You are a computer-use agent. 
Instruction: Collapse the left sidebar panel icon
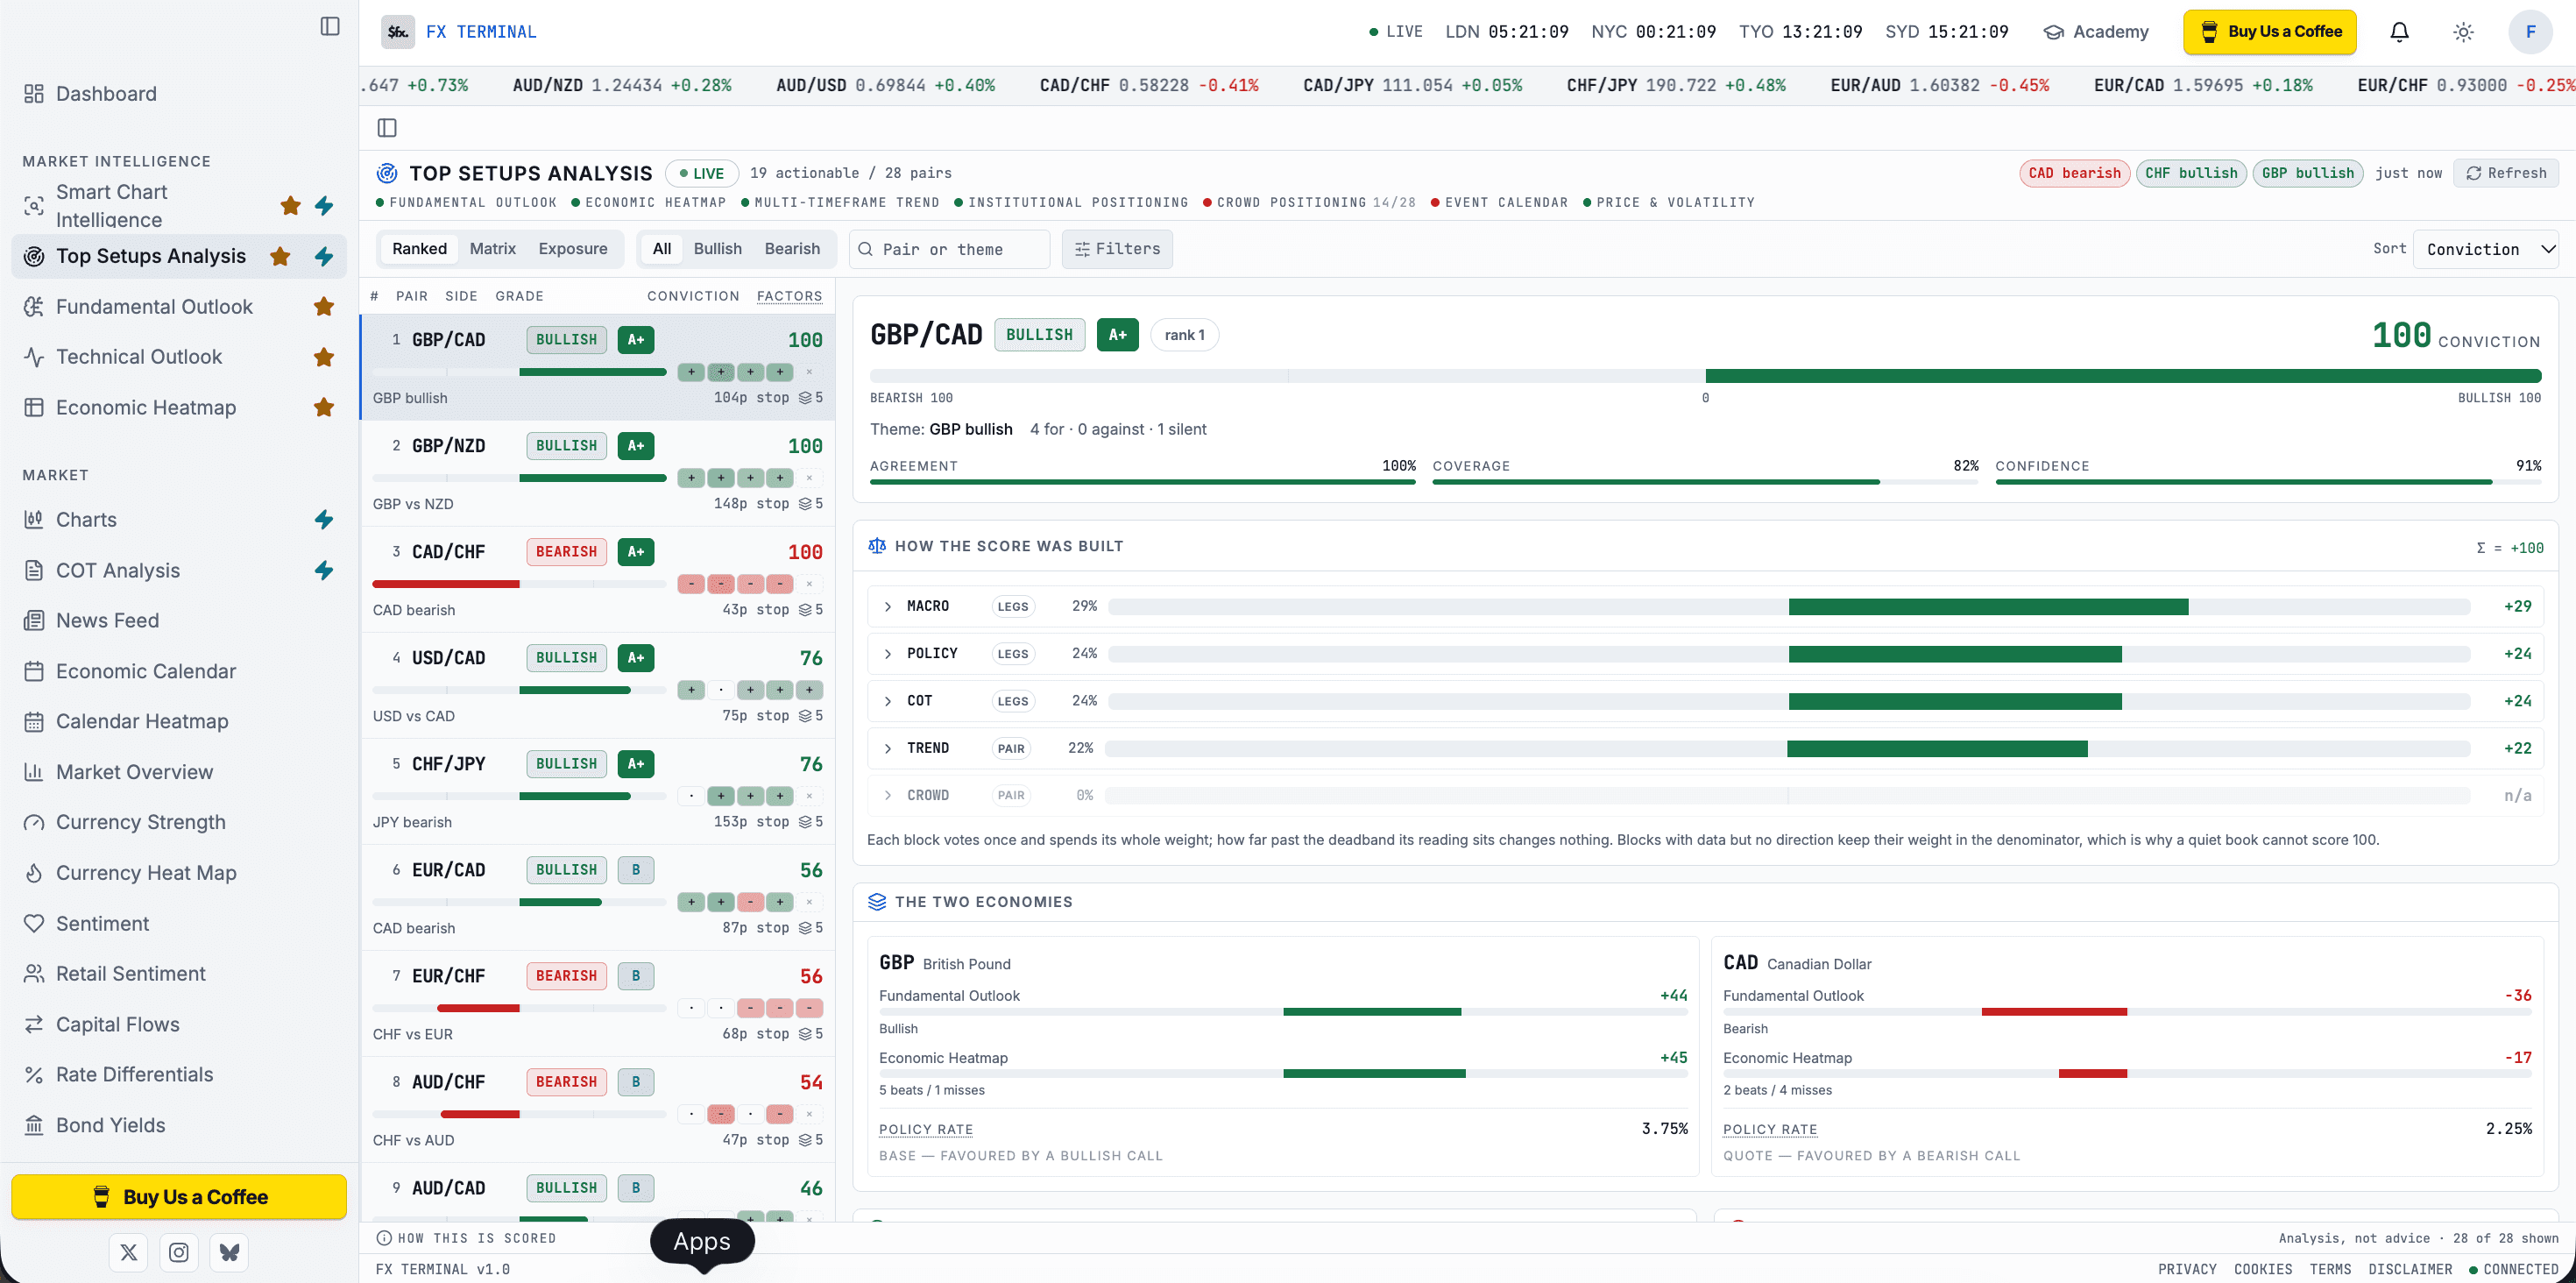tap(330, 26)
